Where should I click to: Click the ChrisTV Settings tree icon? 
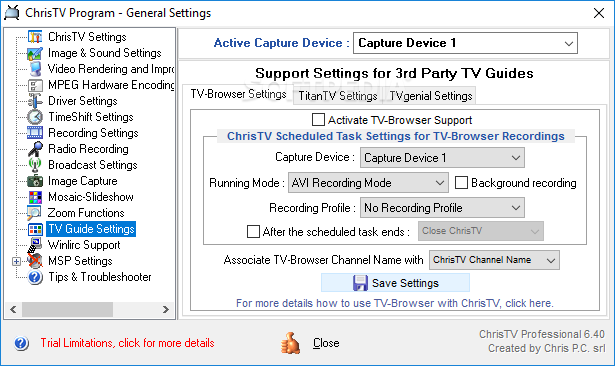point(35,37)
